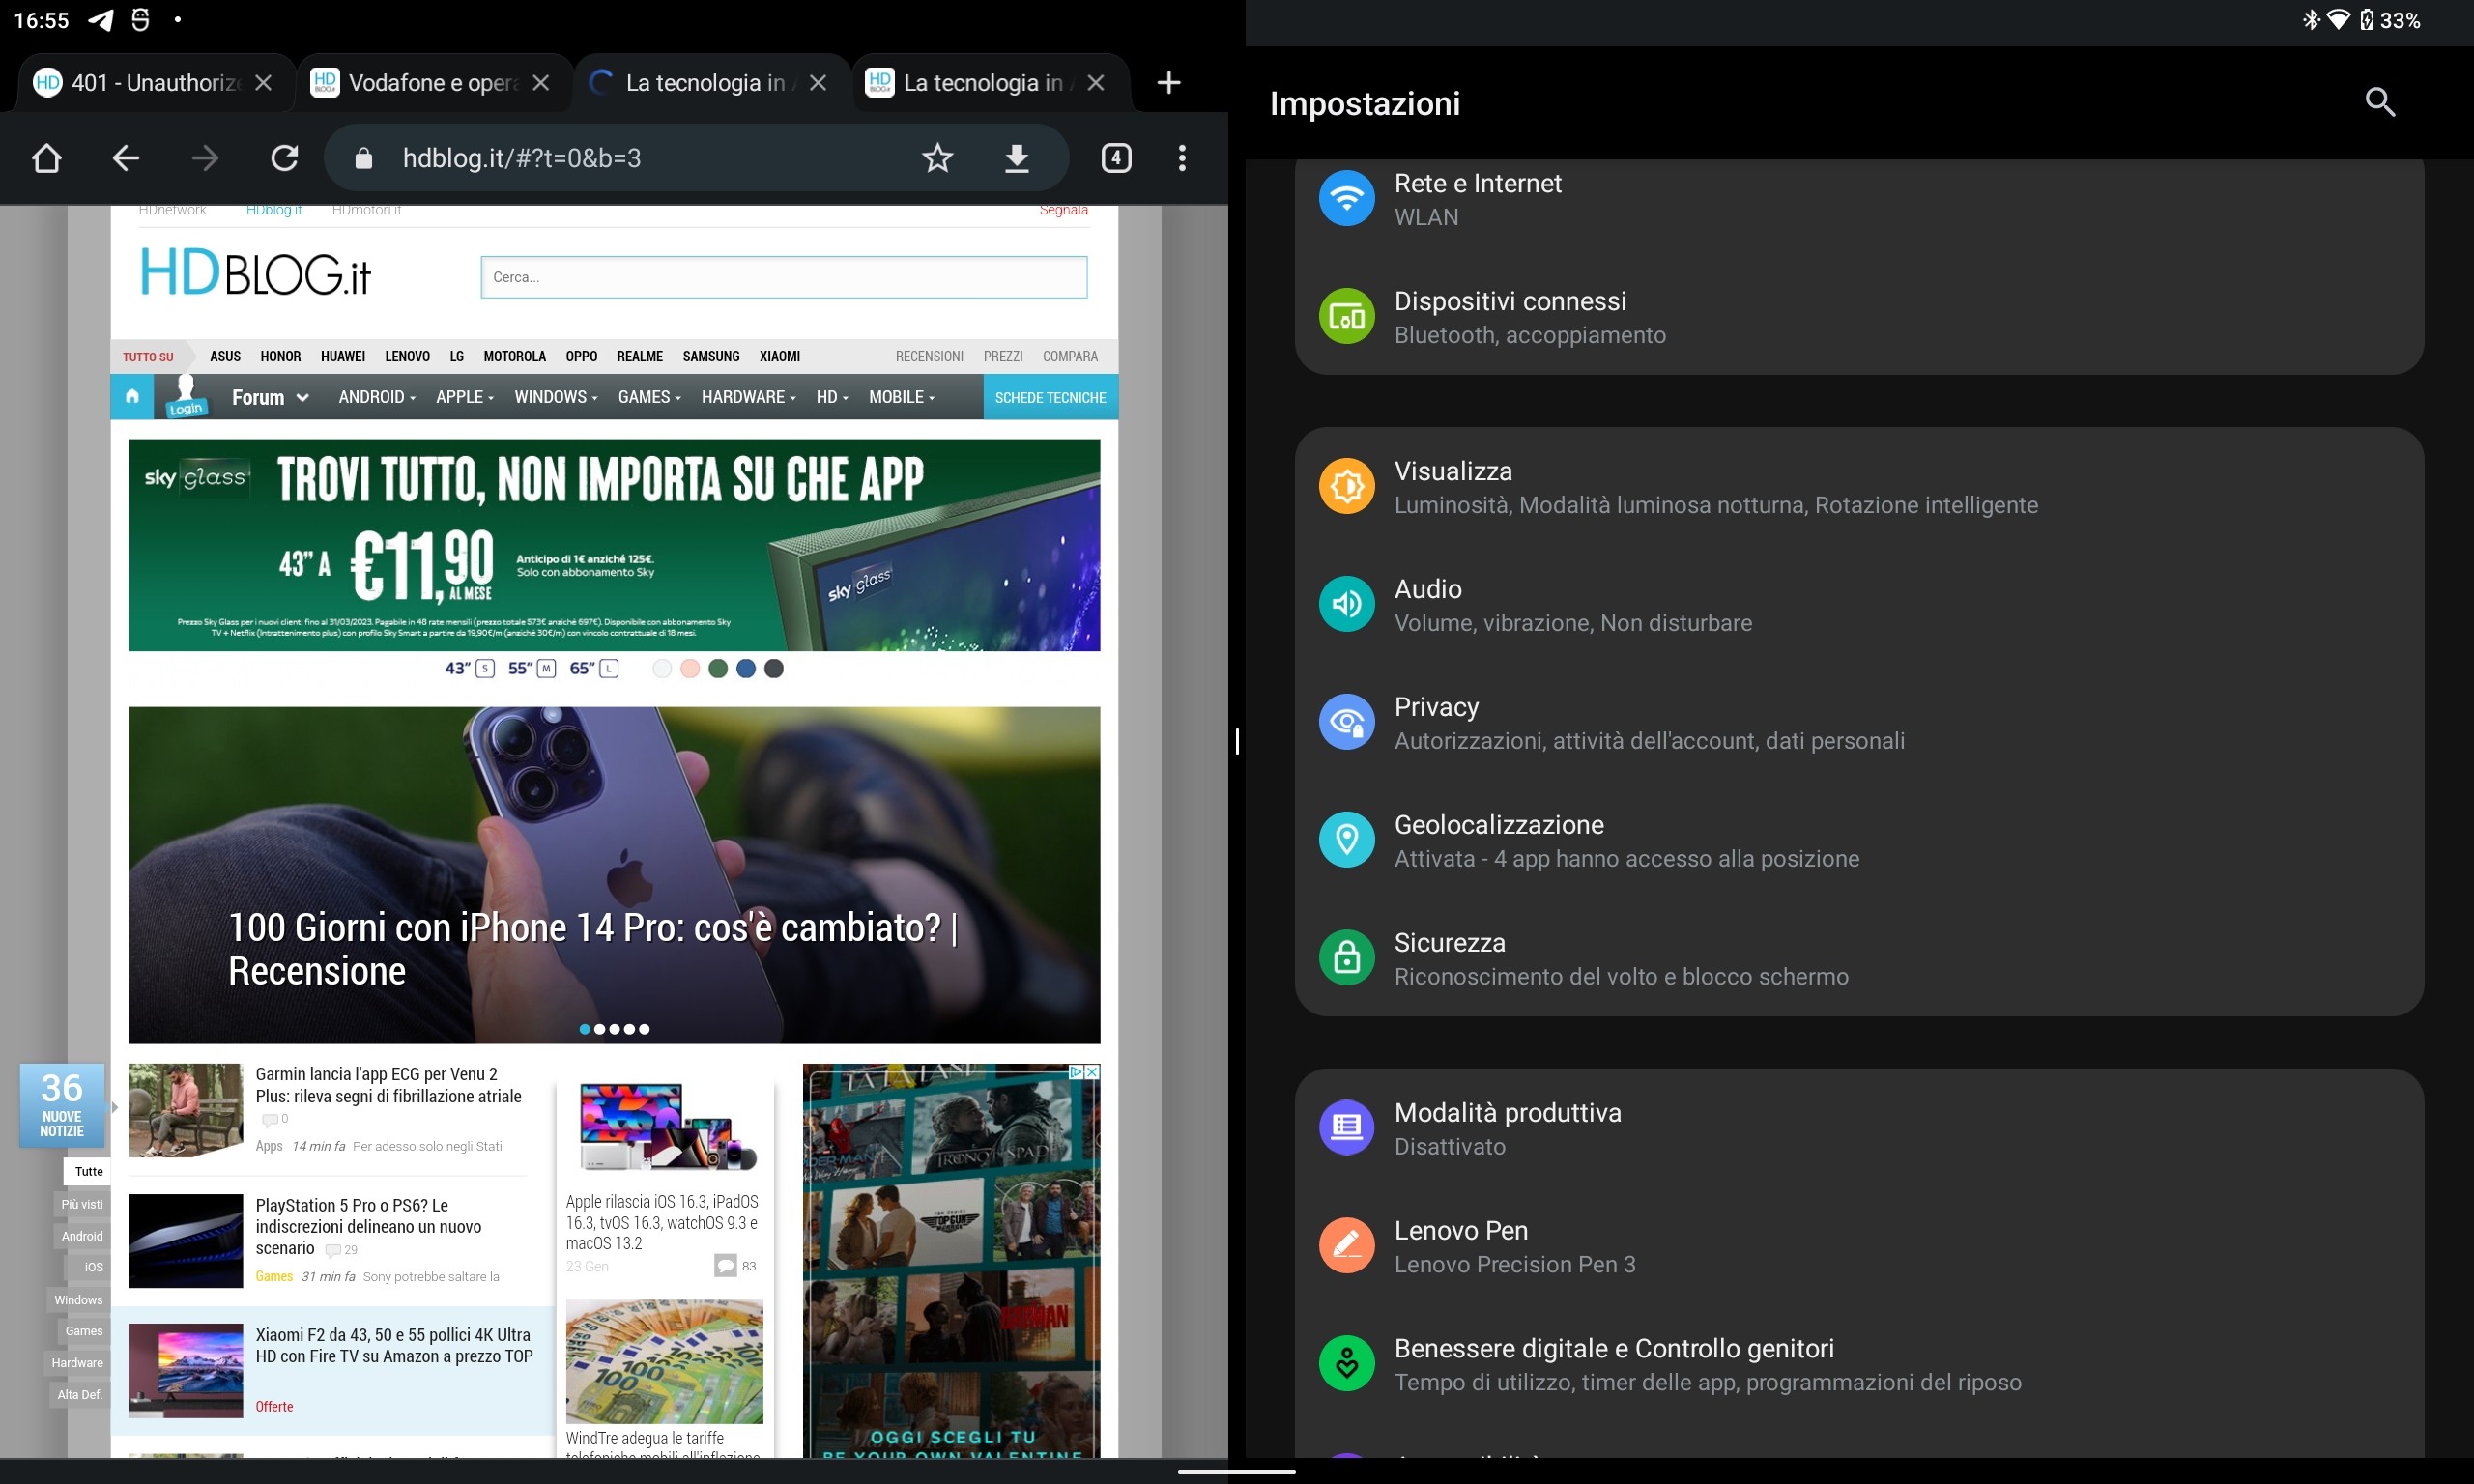Click the SAMSUNG brand link
The height and width of the screenshot is (1484, 2474).
(x=711, y=356)
